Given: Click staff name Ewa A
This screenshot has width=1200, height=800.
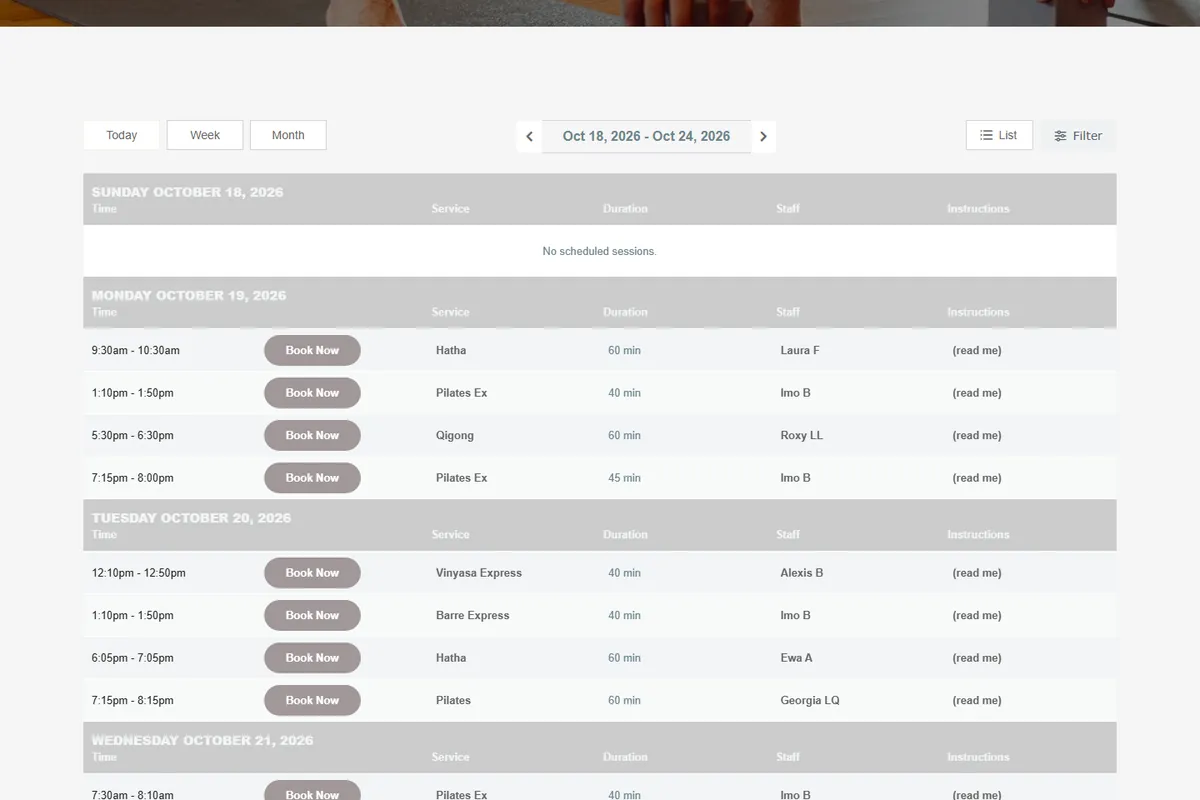Looking at the screenshot, I should (x=796, y=658).
